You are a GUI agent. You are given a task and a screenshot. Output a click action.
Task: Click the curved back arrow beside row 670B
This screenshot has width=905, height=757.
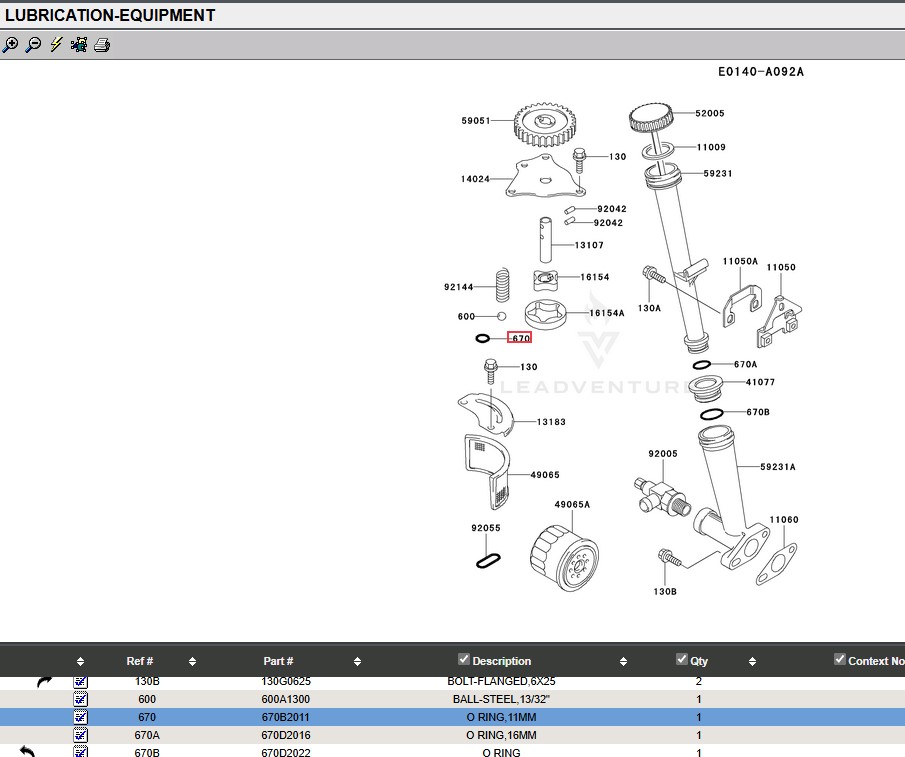pos(27,751)
